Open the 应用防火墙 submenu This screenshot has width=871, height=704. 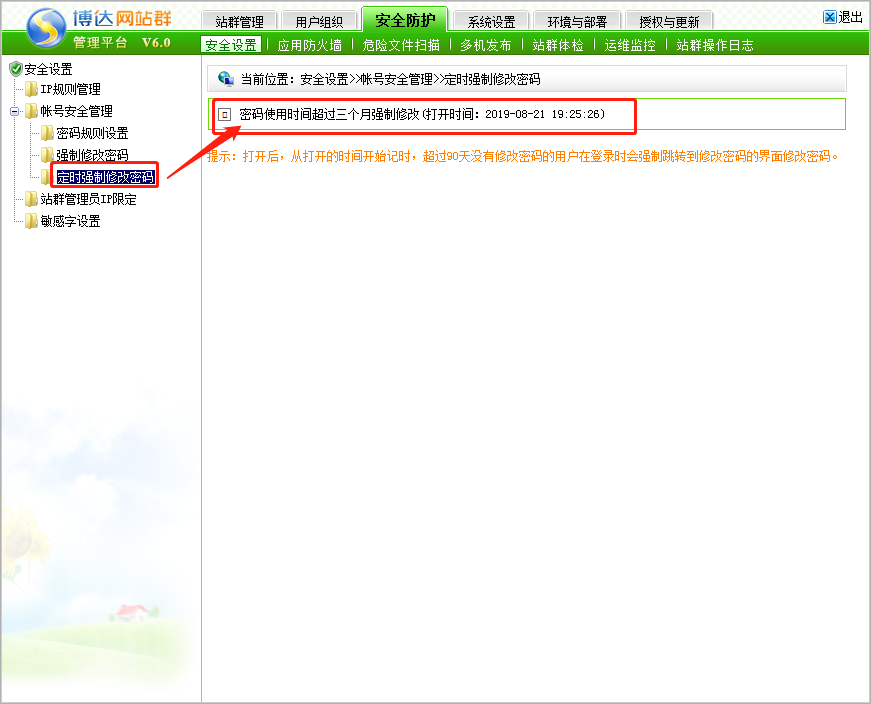click(309, 45)
